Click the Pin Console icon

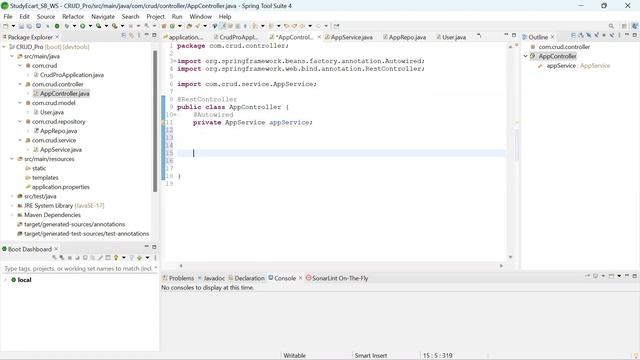588,277
